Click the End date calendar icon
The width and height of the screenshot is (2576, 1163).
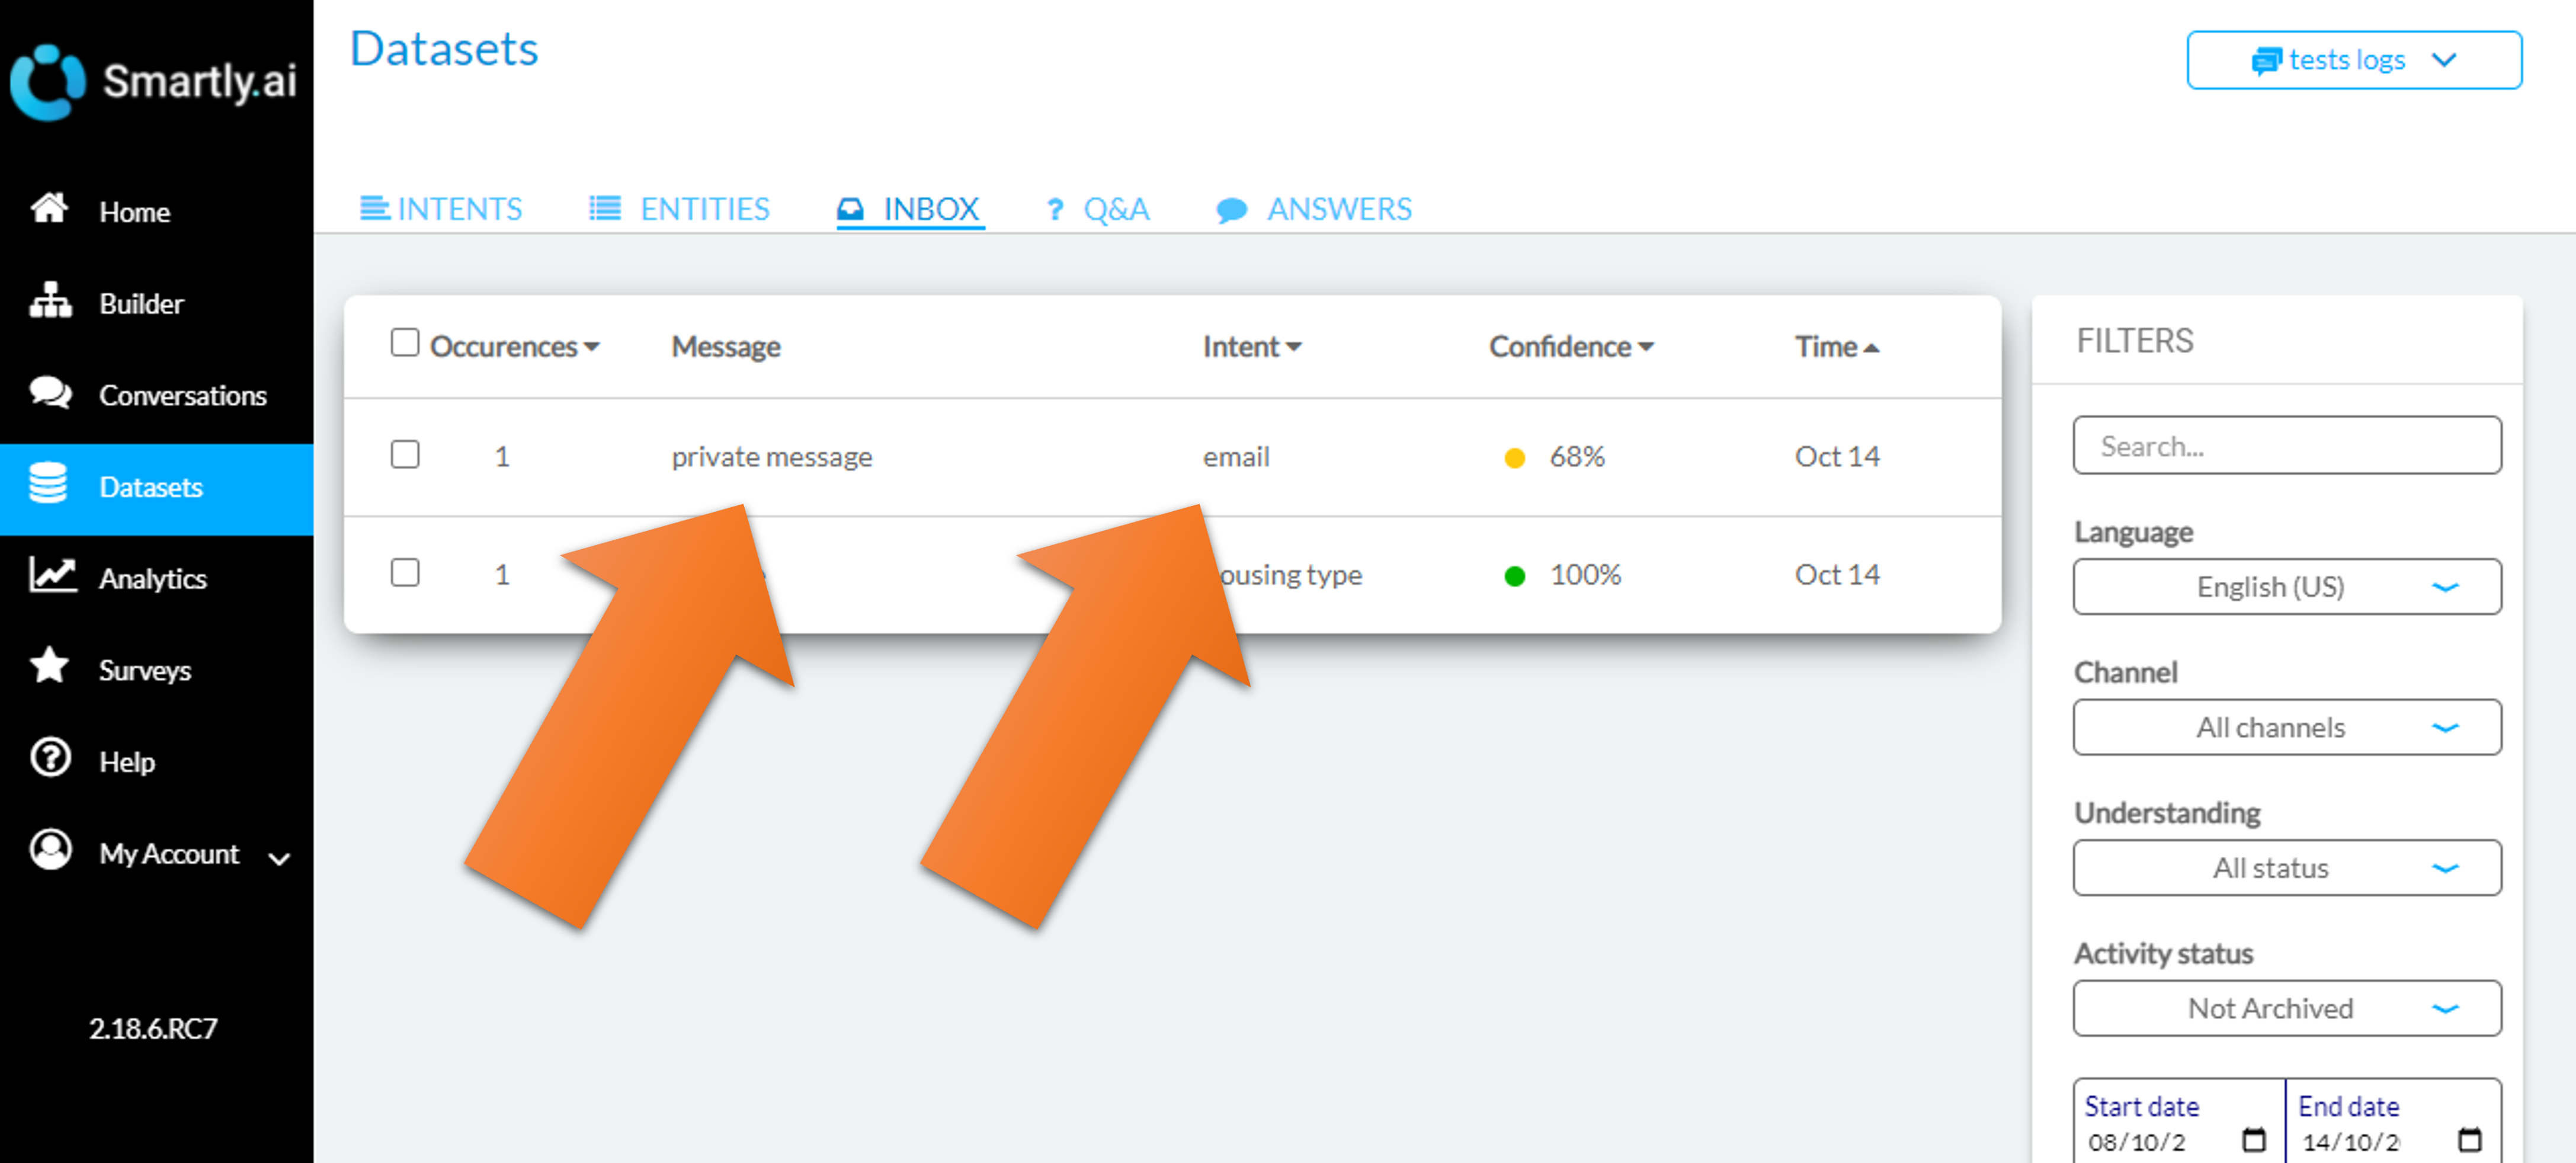2469,1139
